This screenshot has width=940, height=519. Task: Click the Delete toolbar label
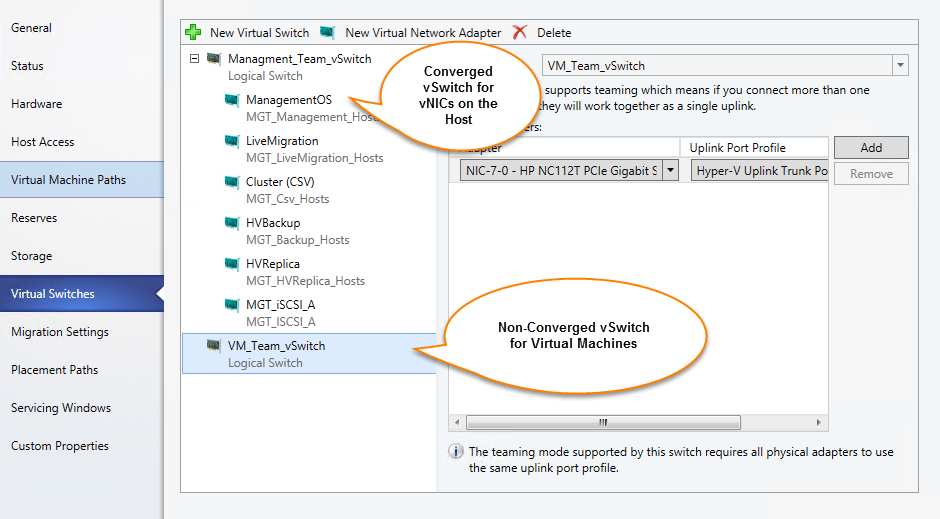(x=554, y=33)
